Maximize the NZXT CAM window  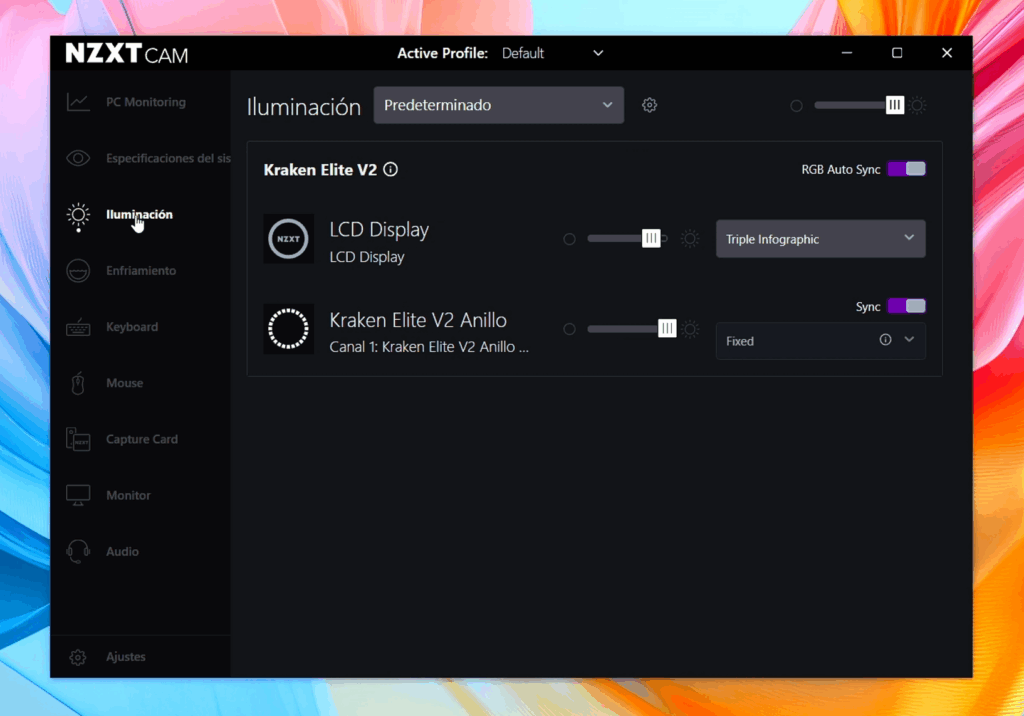tap(897, 53)
